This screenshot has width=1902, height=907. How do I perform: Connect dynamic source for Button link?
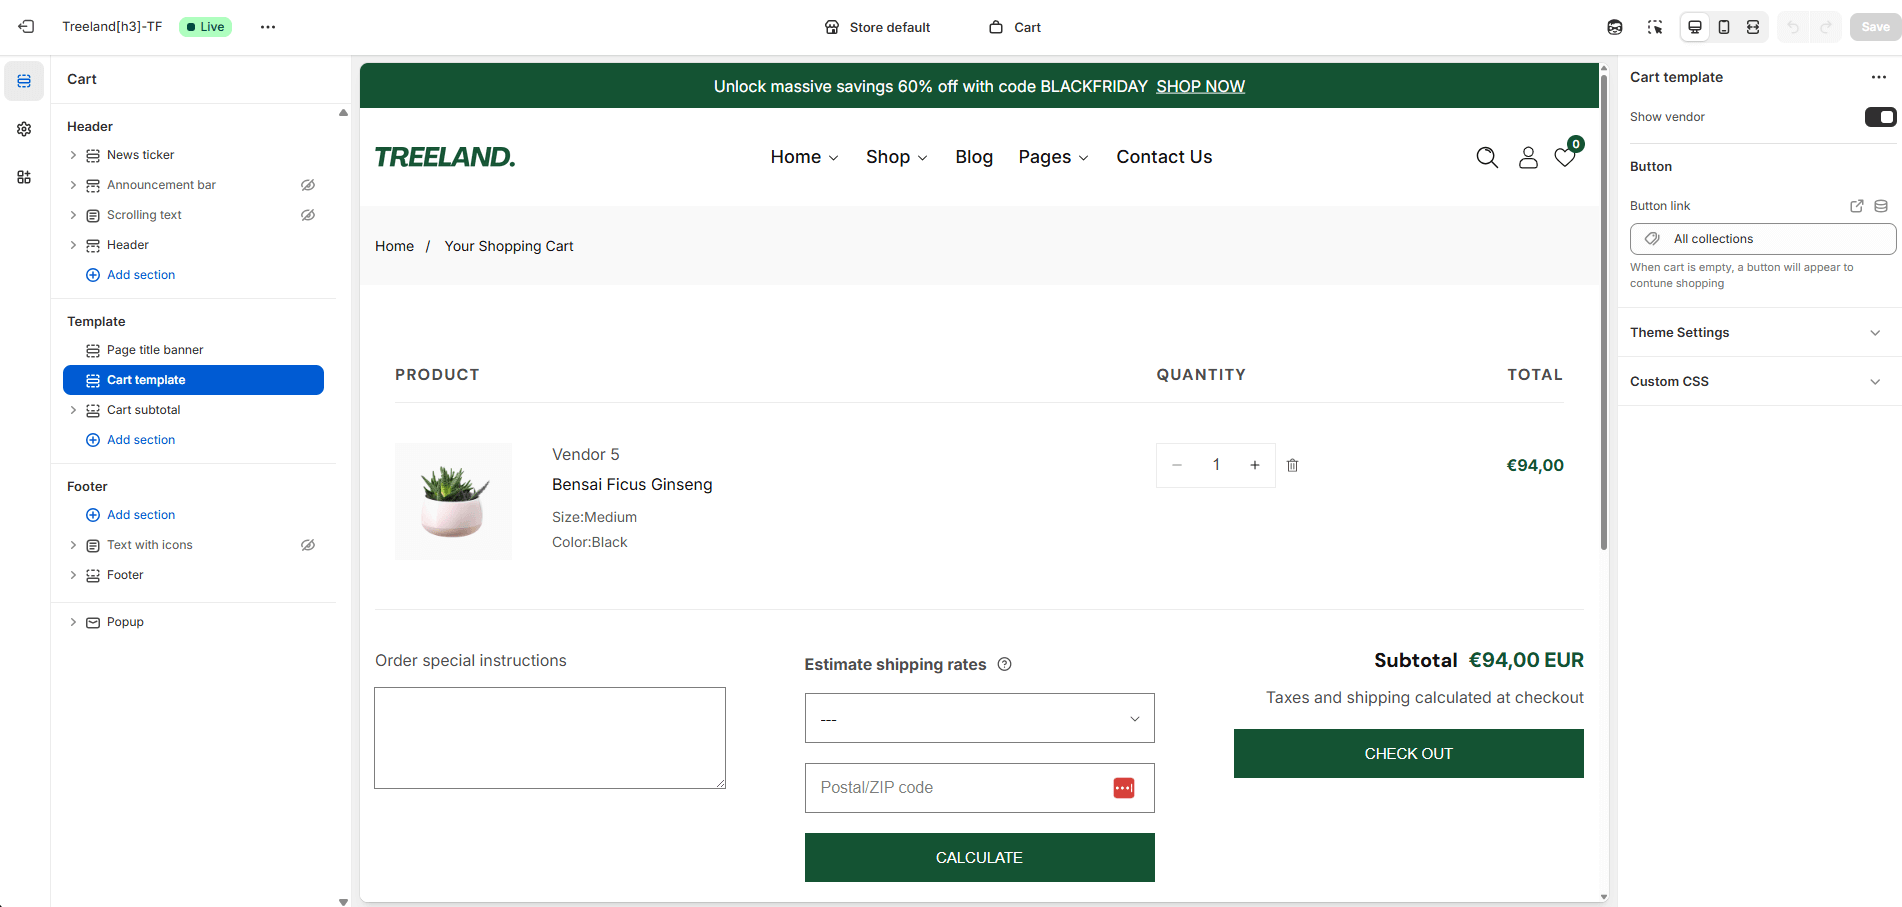pyautogui.click(x=1881, y=206)
